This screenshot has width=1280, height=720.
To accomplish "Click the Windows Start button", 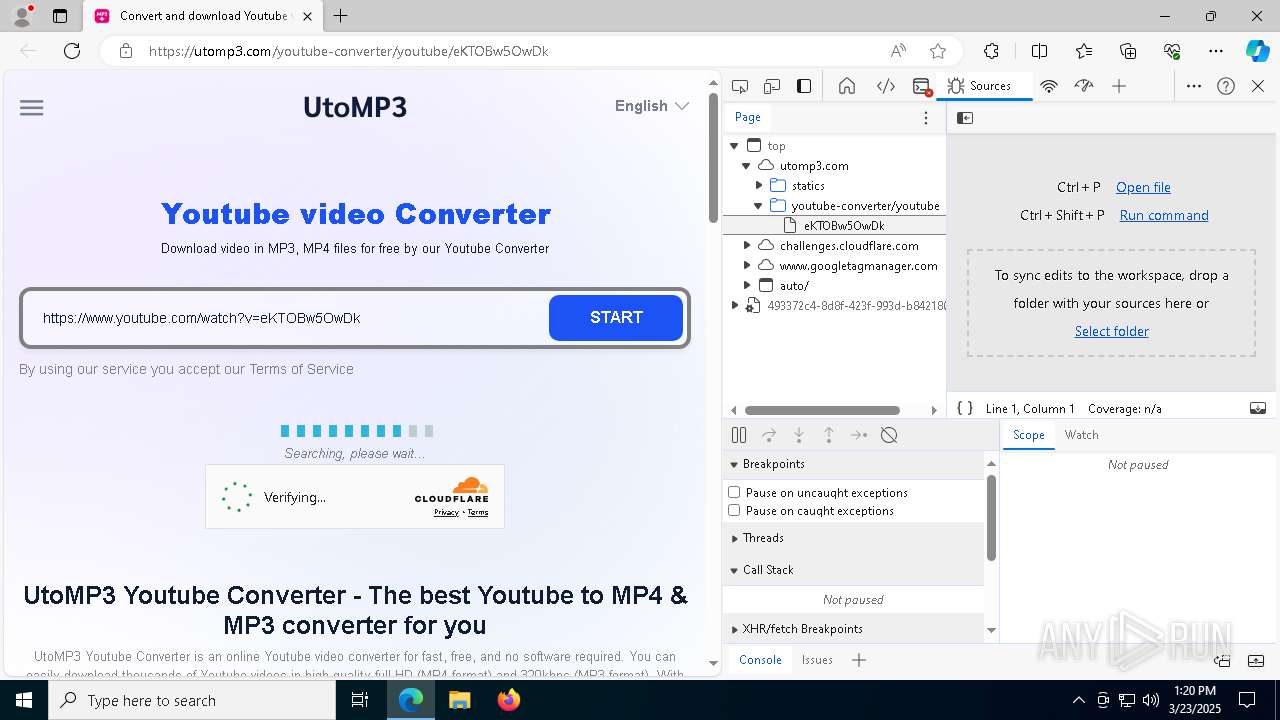I will (24, 700).
